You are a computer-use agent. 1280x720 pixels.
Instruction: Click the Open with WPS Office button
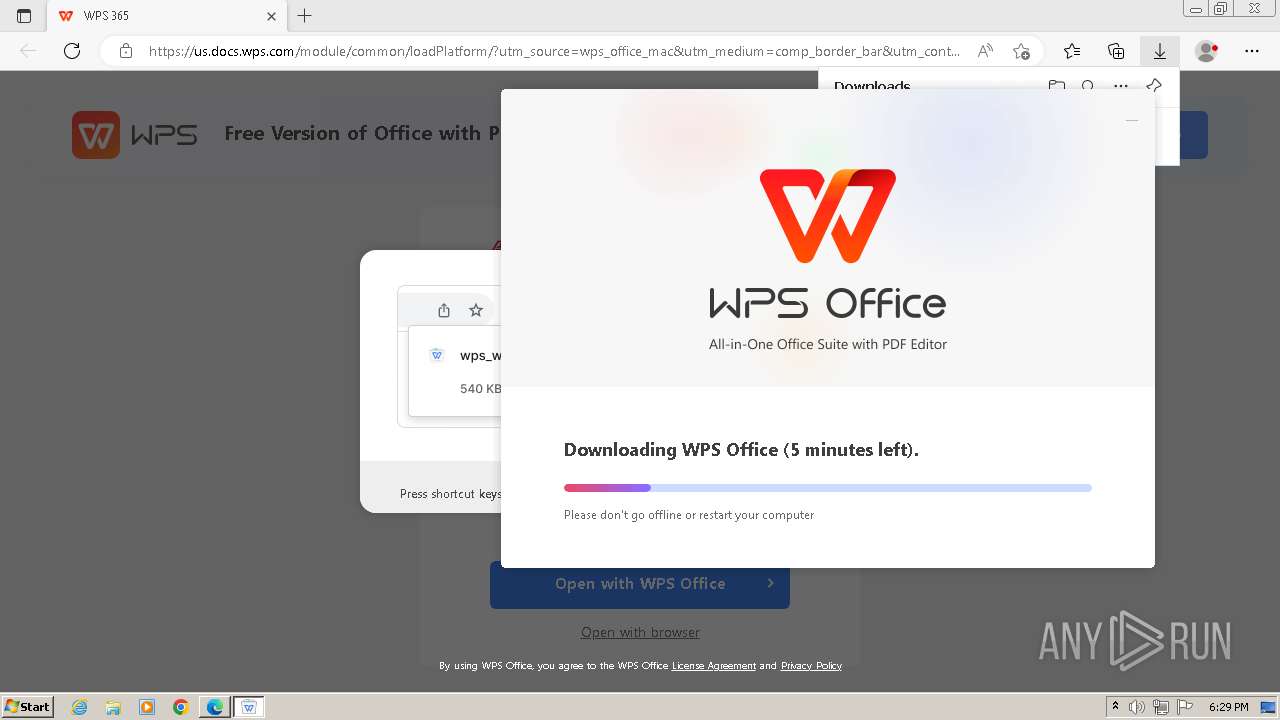pos(640,584)
